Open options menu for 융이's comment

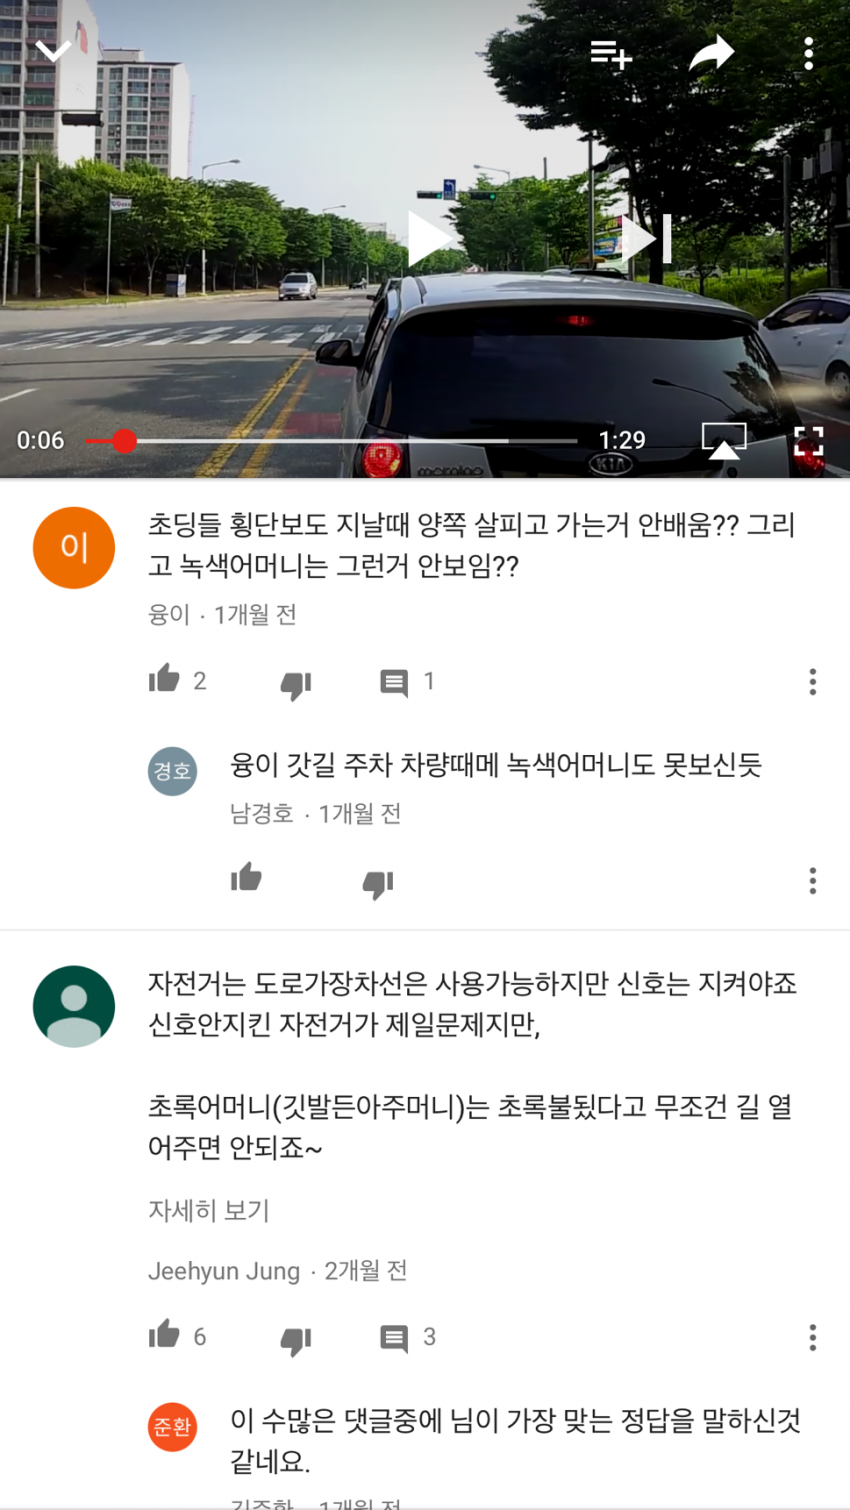tap(813, 682)
